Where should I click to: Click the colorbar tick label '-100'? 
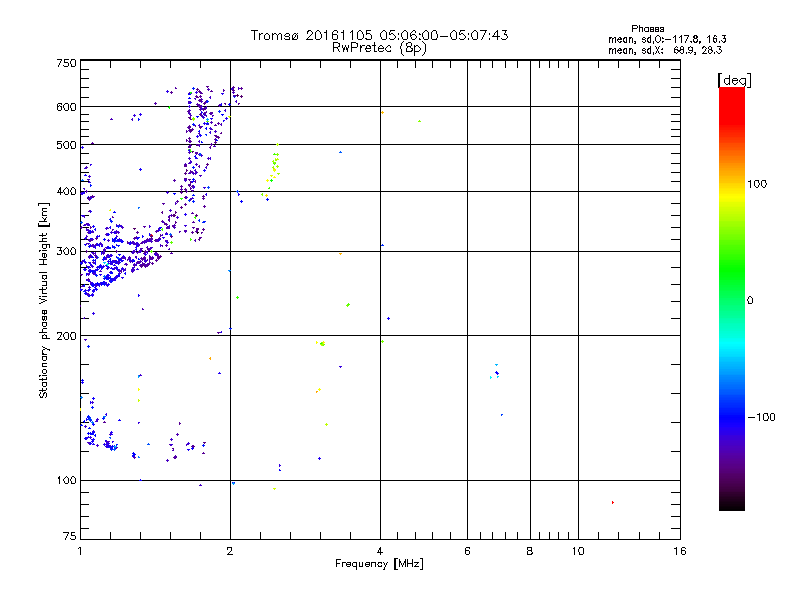coord(761,417)
